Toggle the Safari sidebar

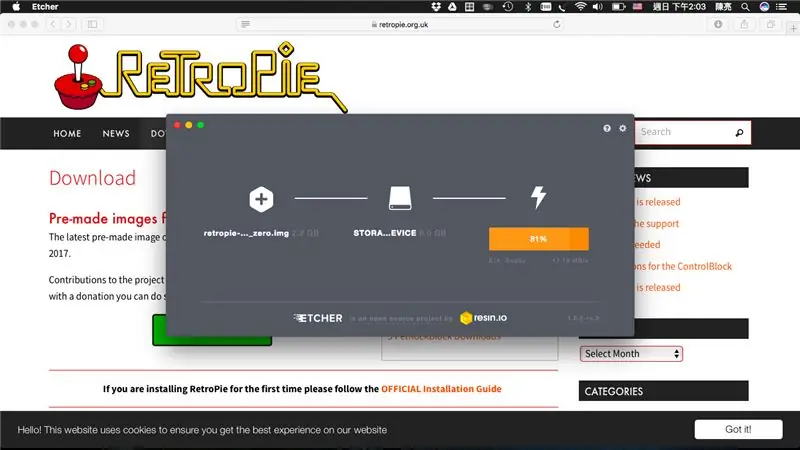tap(92, 24)
